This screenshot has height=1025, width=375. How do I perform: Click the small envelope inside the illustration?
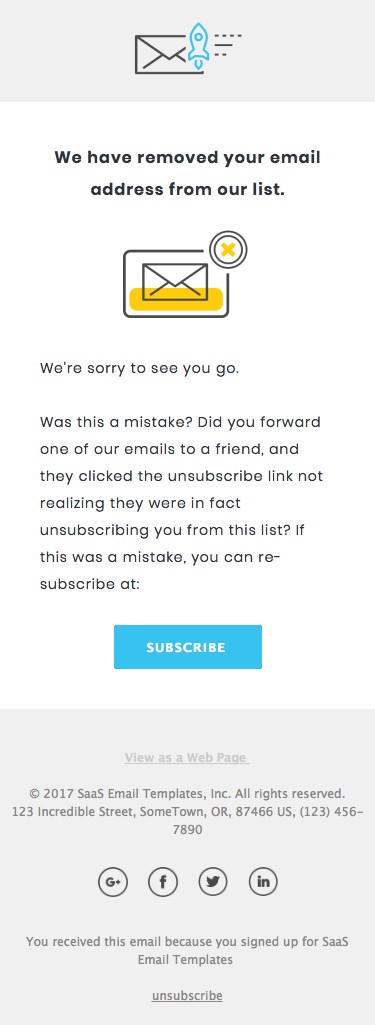[x=175, y=282]
